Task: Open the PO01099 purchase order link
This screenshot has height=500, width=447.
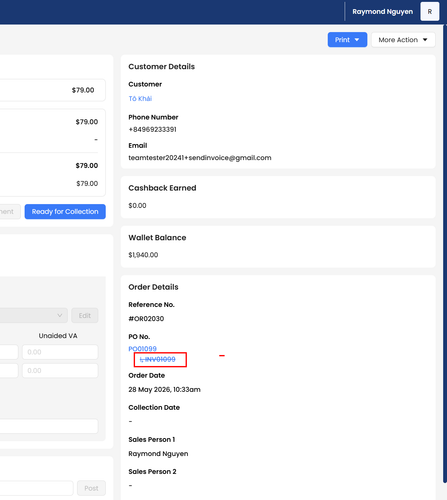Action: 142,349
